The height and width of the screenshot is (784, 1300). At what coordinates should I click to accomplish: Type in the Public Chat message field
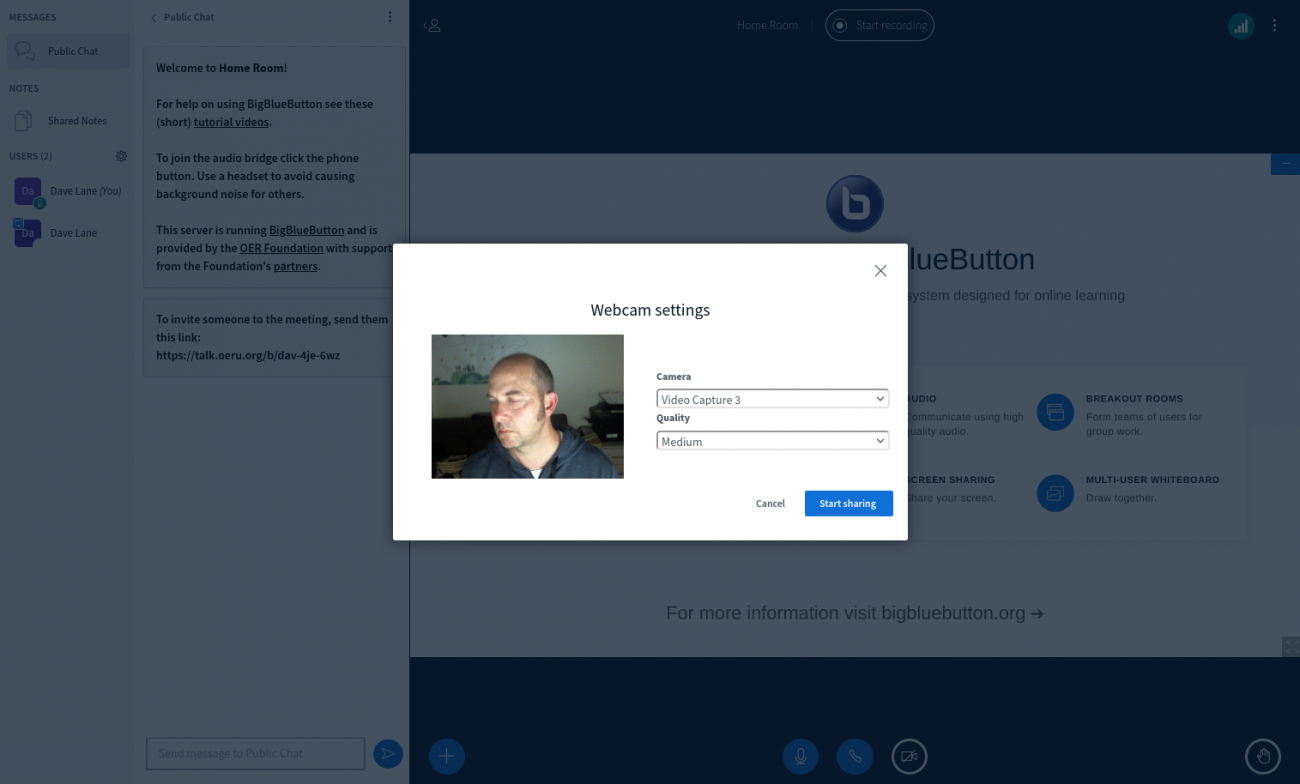[255, 754]
